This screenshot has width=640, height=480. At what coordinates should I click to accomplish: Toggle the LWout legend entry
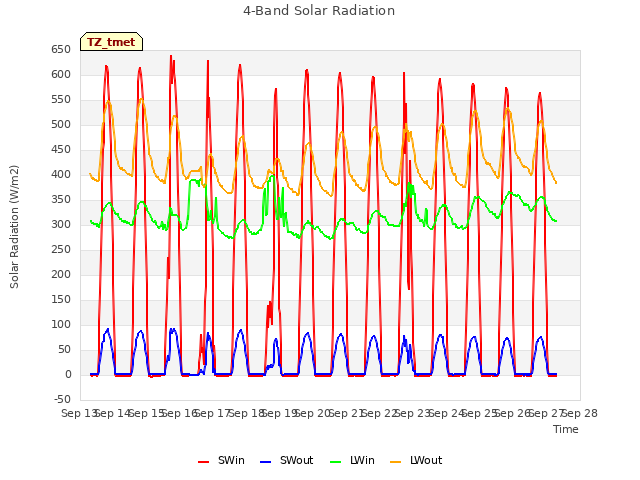416,460
